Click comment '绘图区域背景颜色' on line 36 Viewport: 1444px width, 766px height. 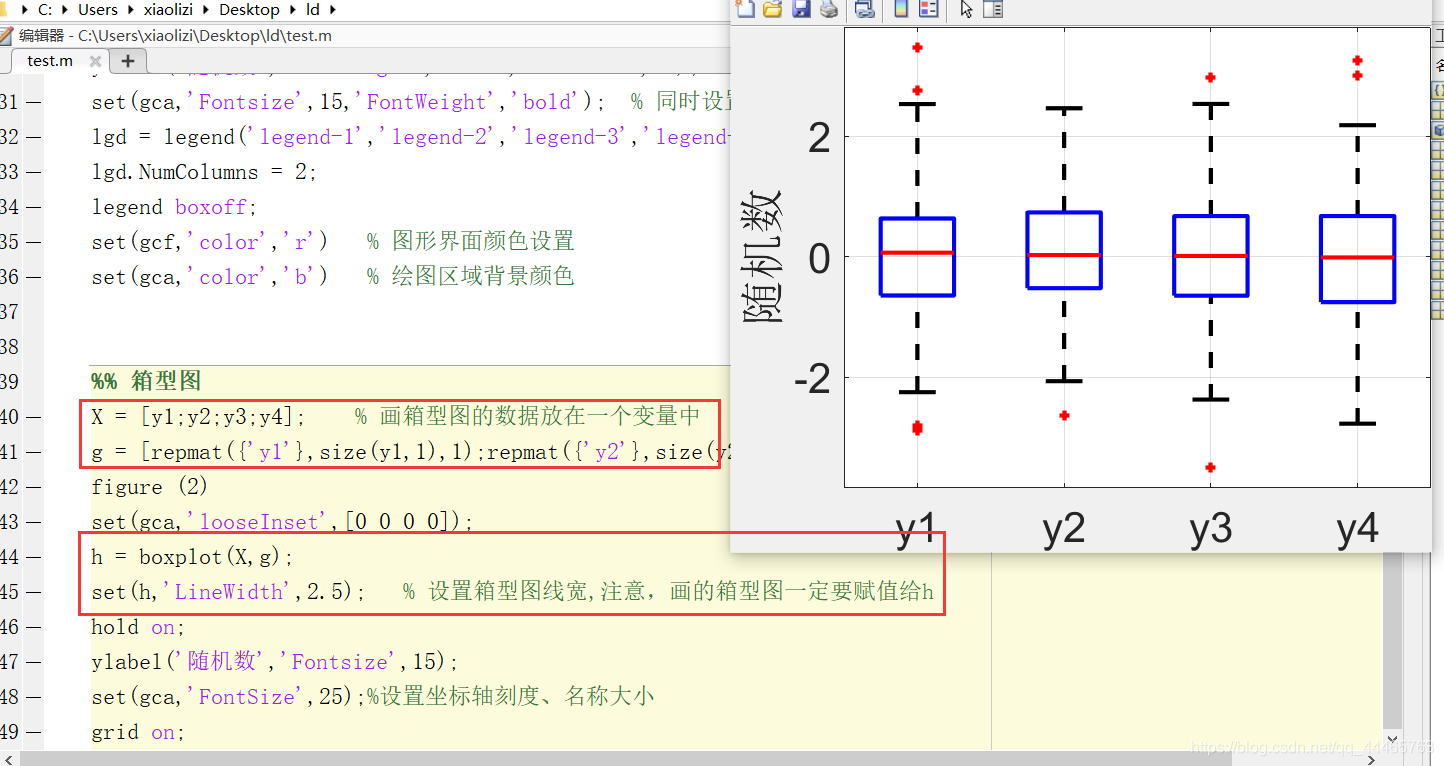pyautogui.click(x=483, y=277)
